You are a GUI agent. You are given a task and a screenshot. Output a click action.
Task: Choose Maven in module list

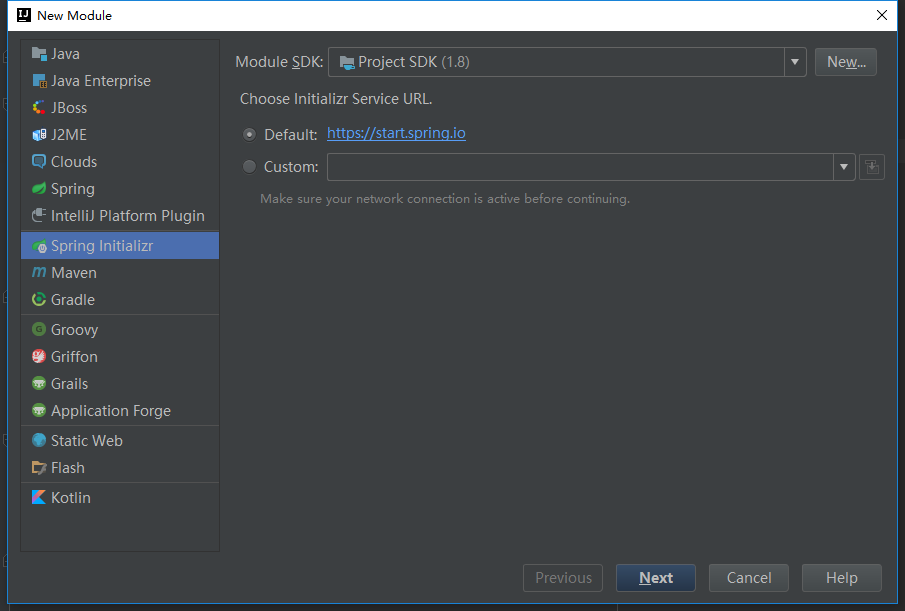120,272
